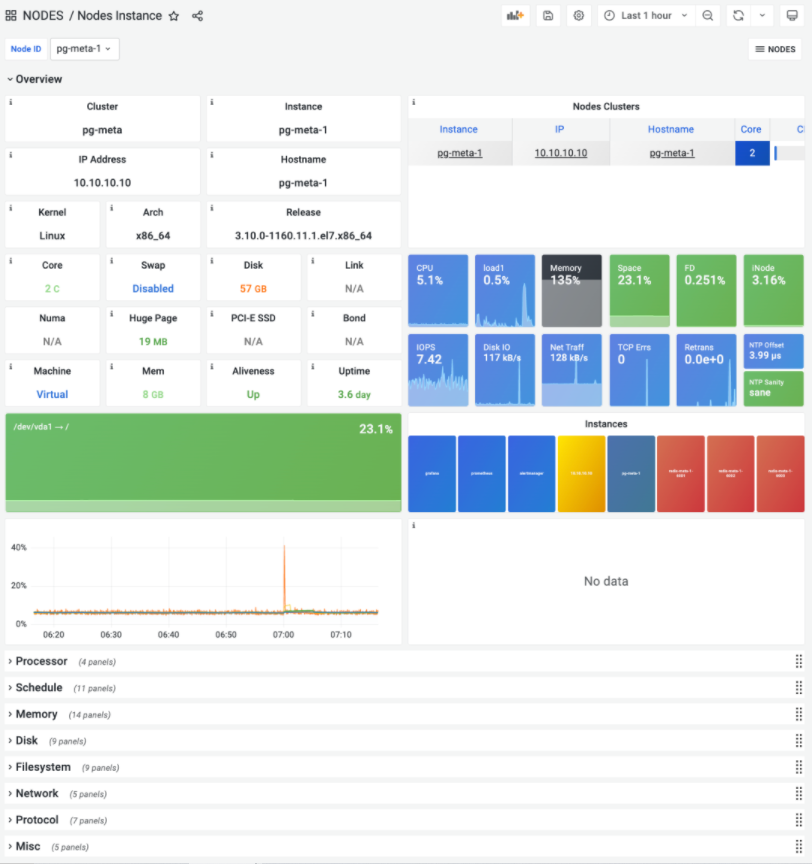Cycle view mode with monitor icon

click(792, 15)
